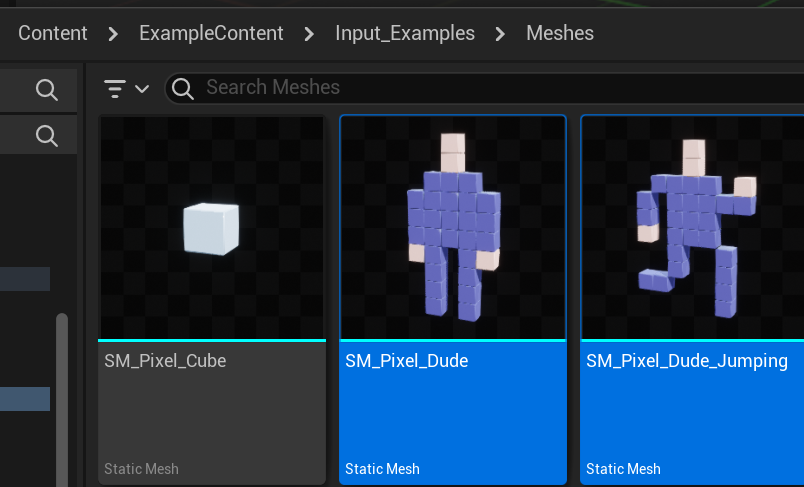Open the ExampleContent breadcrumb folder
Image resolution: width=804 pixels, height=487 pixels.
click(x=211, y=33)
